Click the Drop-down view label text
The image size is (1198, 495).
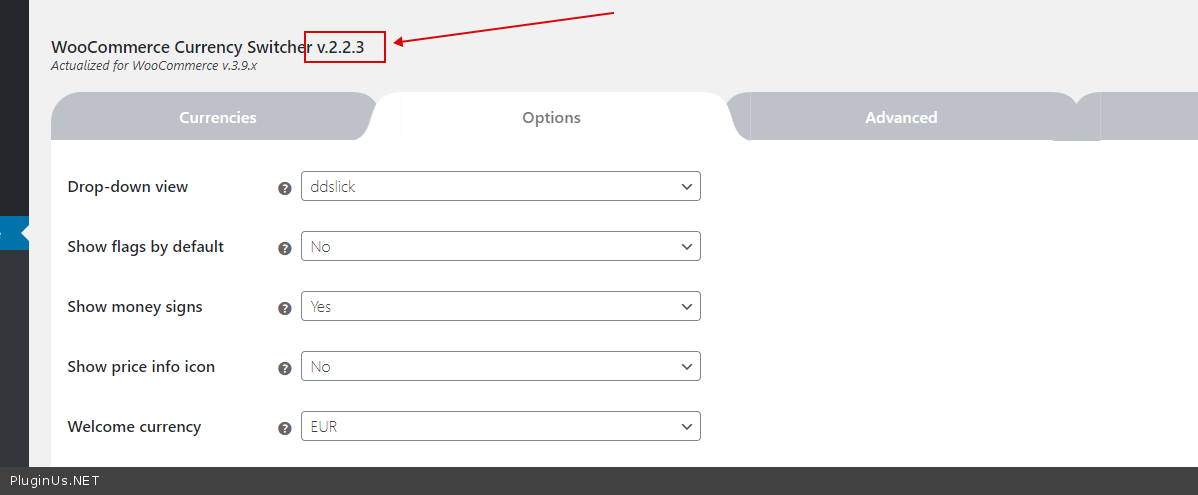pos(127,187)
